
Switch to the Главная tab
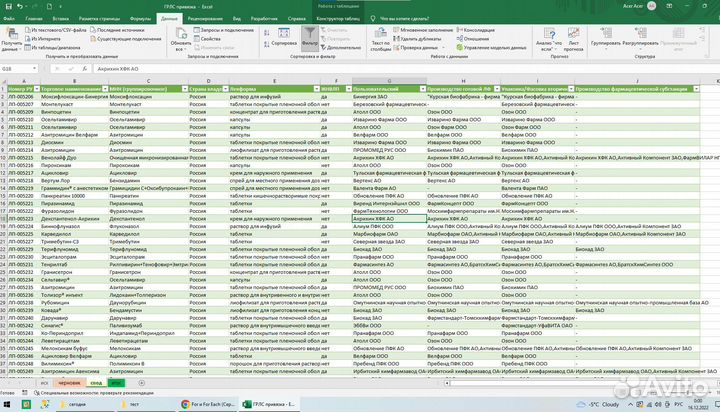34,18
